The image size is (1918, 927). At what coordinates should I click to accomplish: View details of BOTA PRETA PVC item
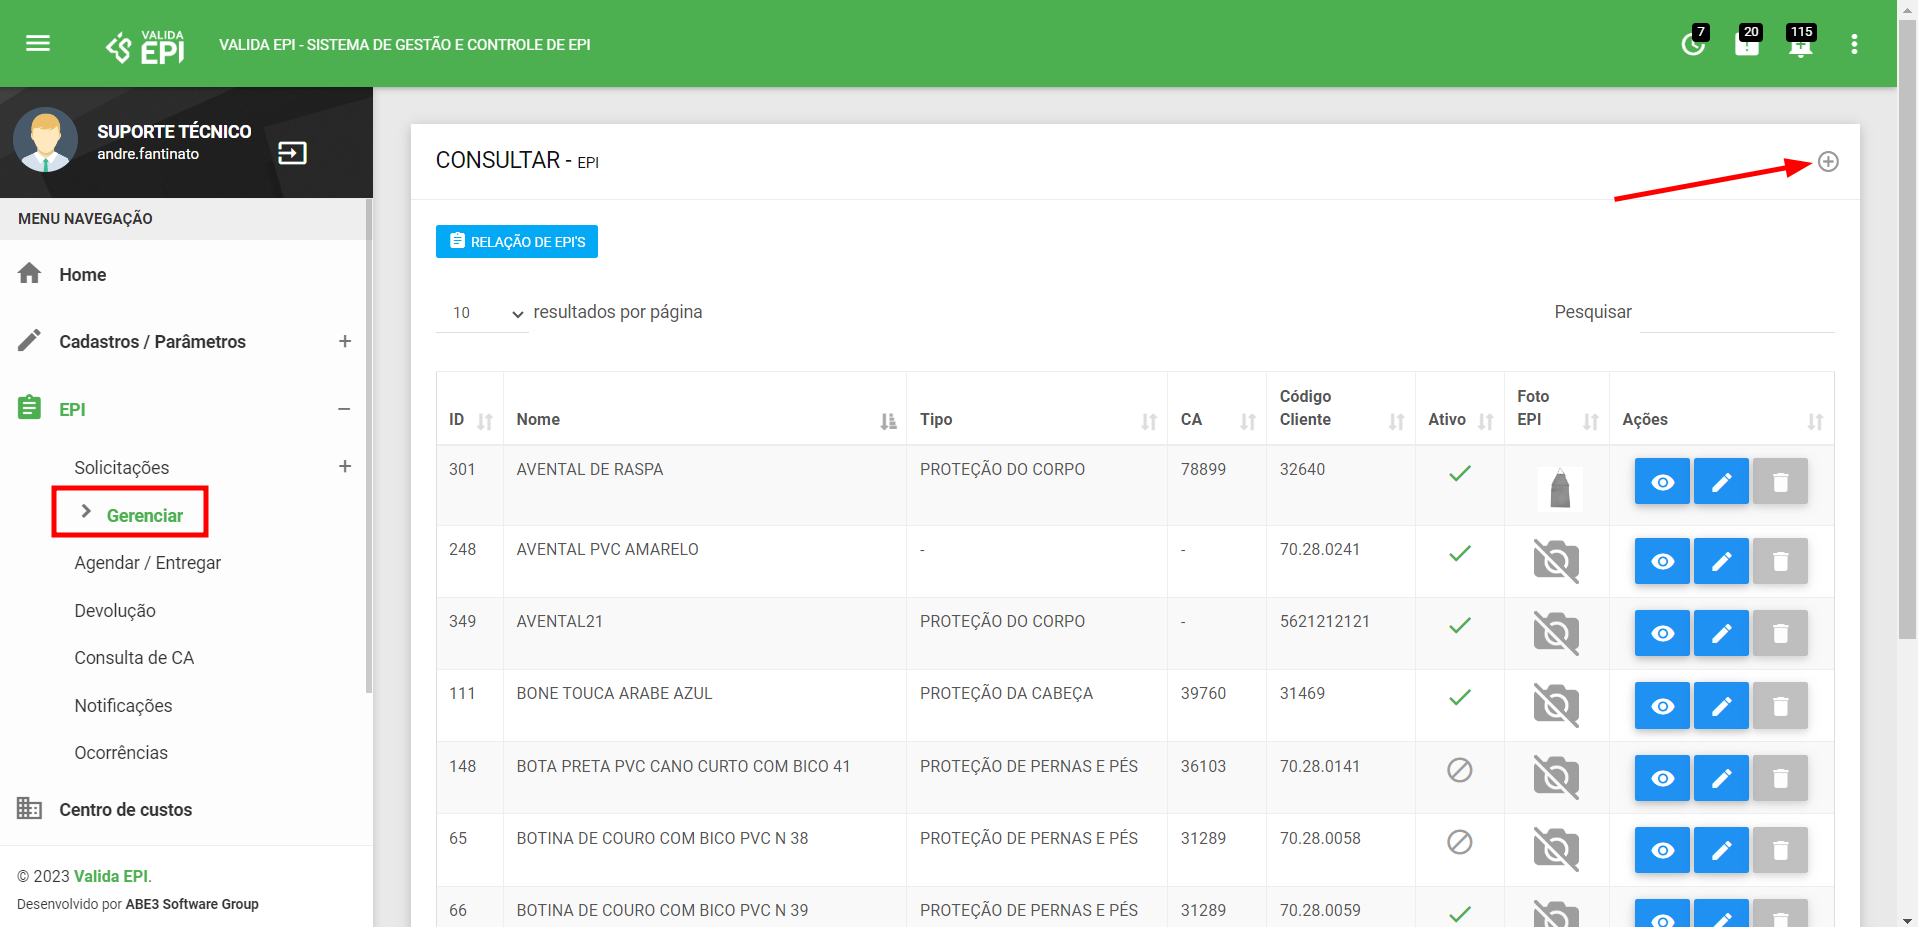coord(1662,778)
